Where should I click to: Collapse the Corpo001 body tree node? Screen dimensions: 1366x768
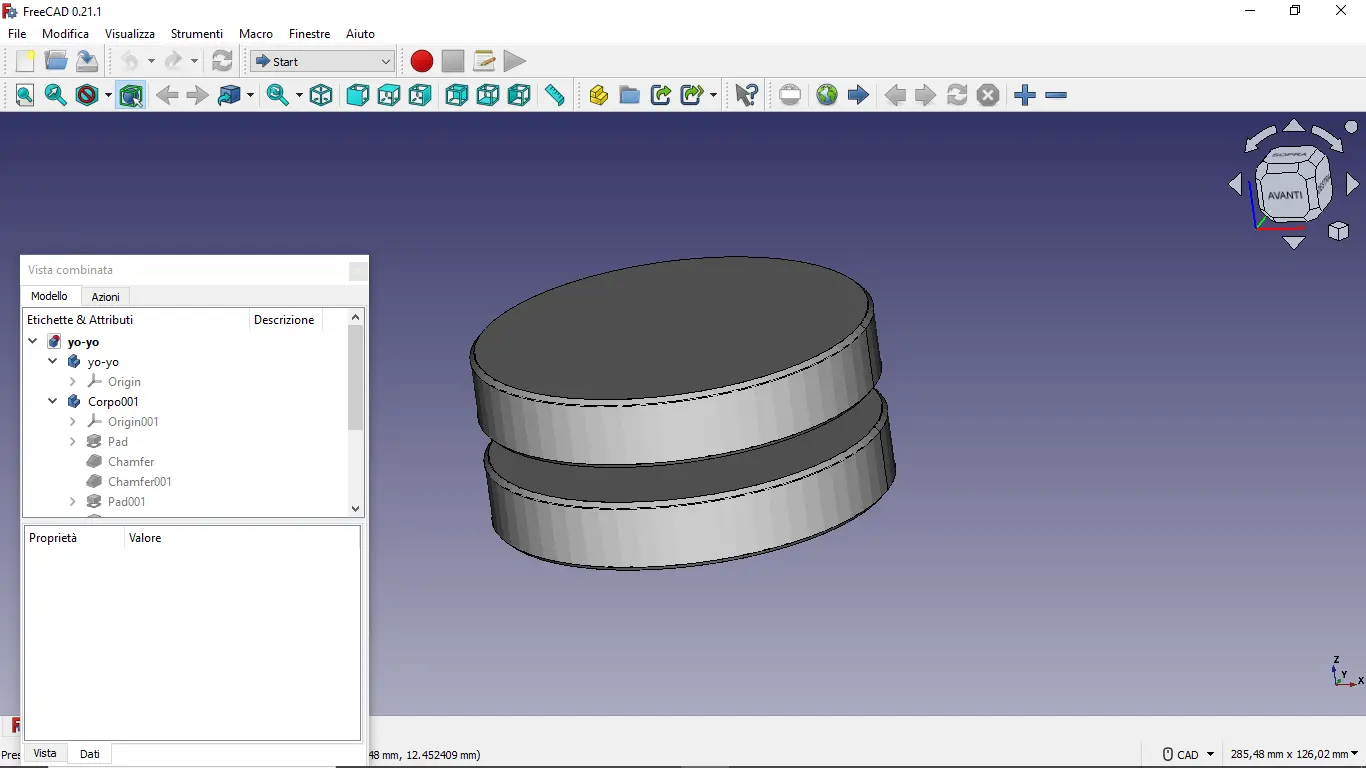(x=52, y=401)
